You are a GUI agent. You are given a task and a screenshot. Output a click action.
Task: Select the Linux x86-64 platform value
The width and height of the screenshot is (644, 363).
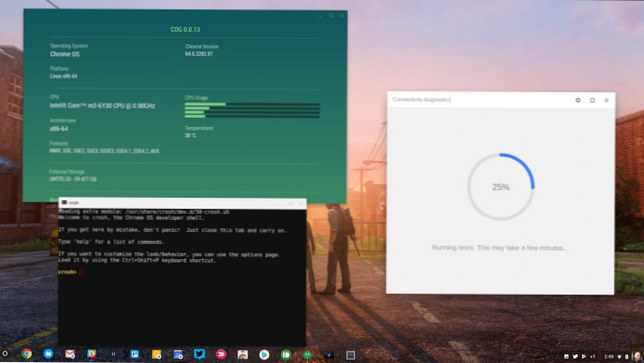tap(64, 76)
